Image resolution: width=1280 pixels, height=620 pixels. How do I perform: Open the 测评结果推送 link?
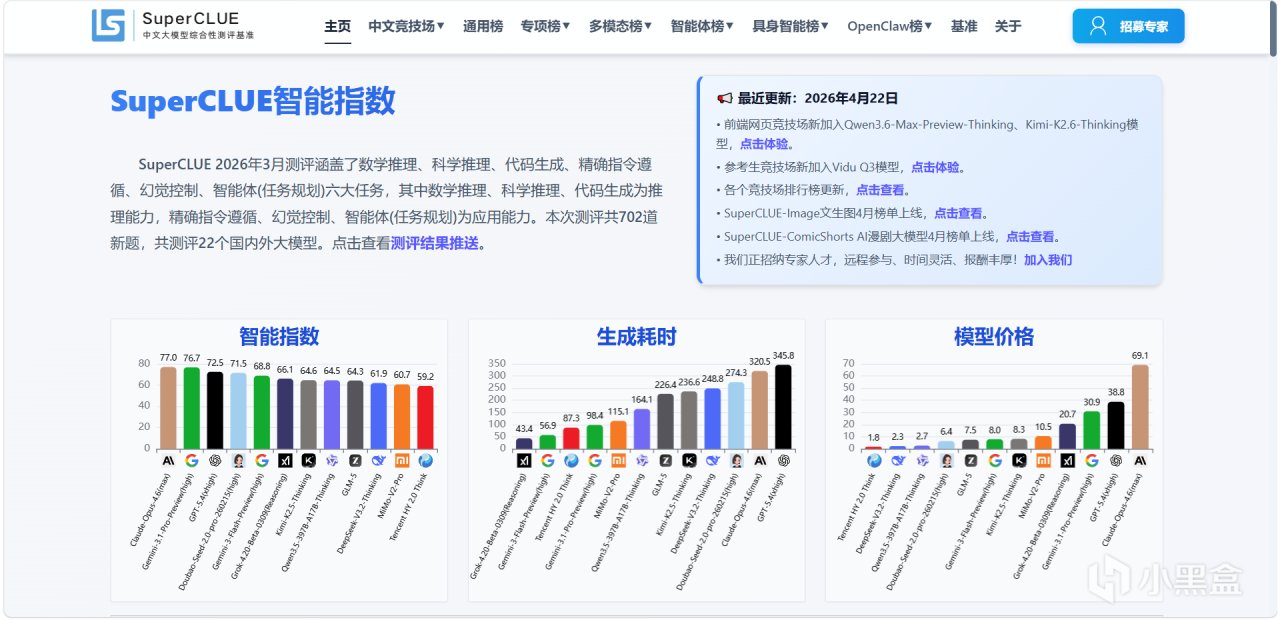click(x=435, y=243)
